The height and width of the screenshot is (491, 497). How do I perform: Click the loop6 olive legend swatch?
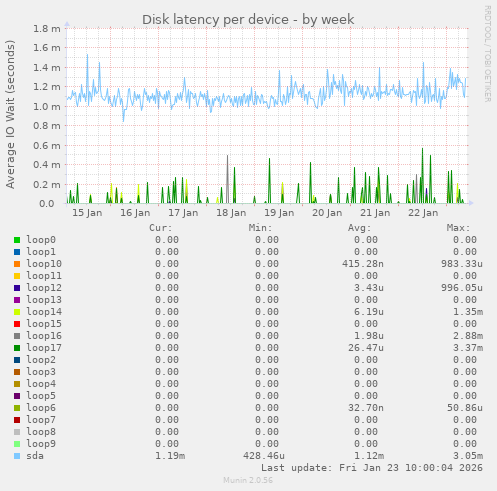(17, 408)
